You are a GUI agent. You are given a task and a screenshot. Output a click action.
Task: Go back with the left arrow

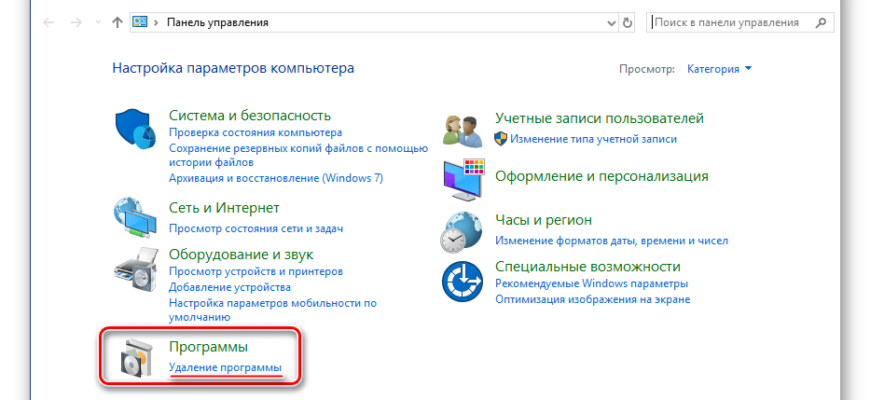(49, 23)
